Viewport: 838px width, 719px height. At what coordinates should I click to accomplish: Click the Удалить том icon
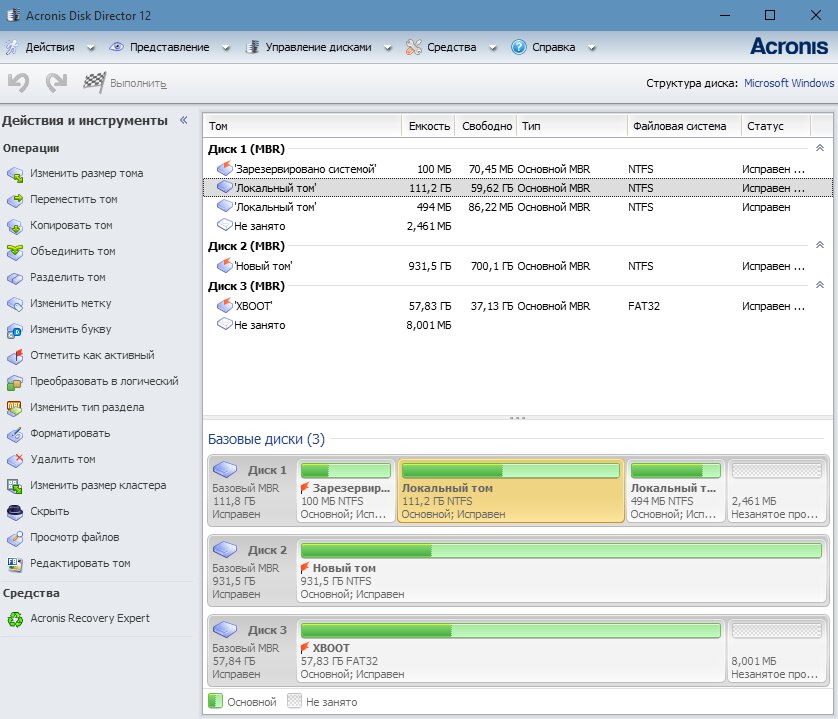[15, 460]
